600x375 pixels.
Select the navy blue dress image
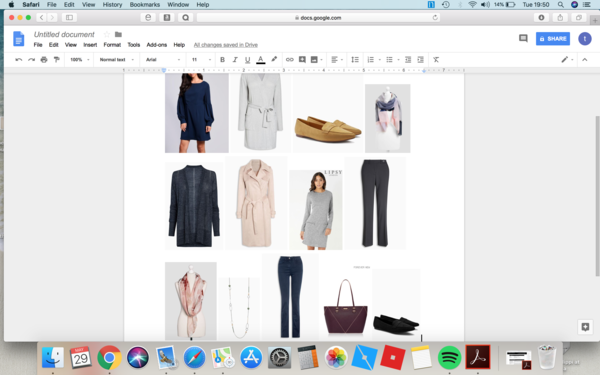pyautogui.click(x=197, y=113)
